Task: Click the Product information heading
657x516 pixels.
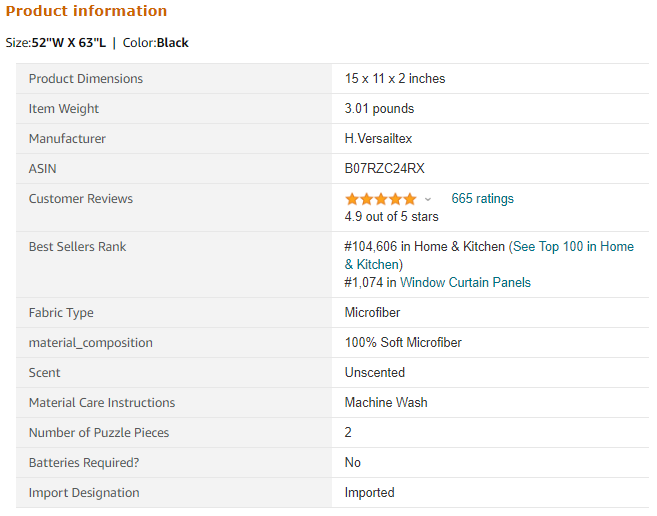Action: coord(86,11)
